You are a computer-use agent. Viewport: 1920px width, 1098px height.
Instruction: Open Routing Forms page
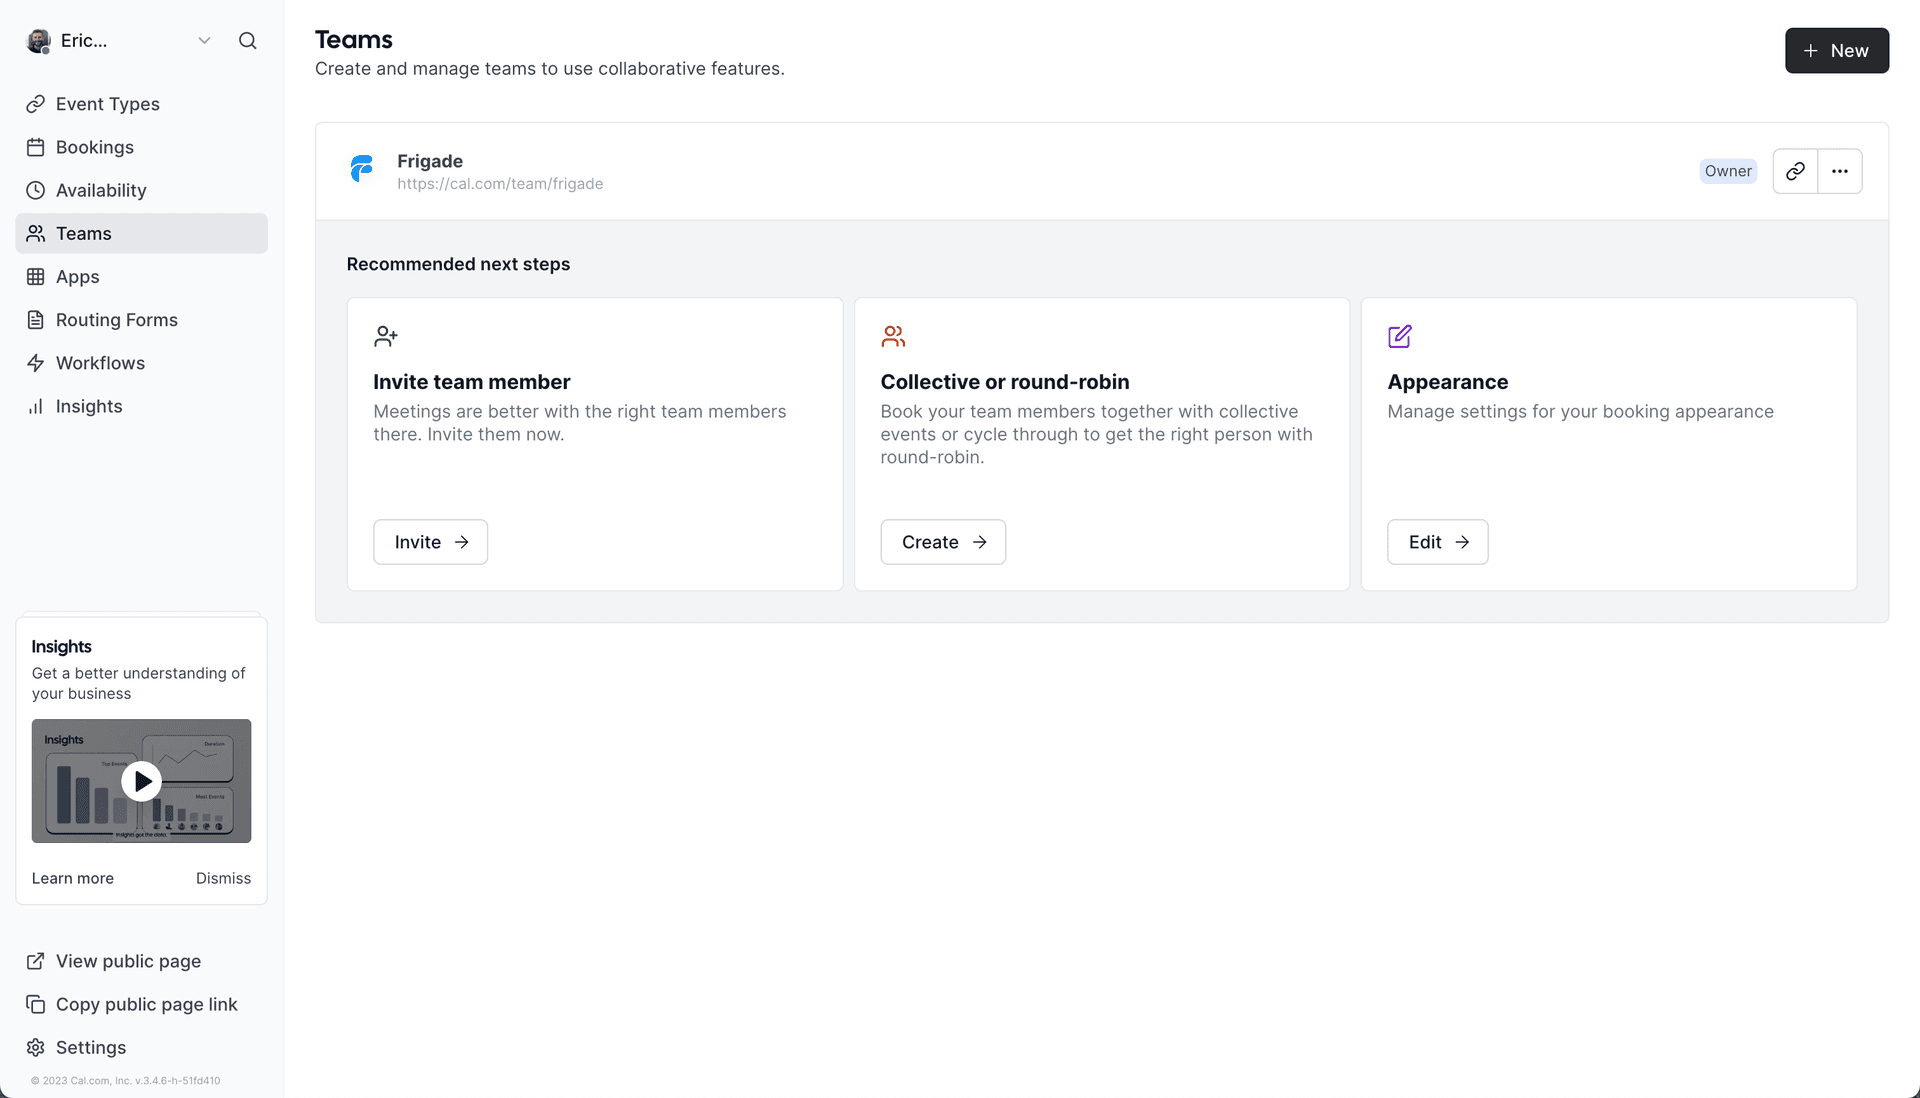116,320
